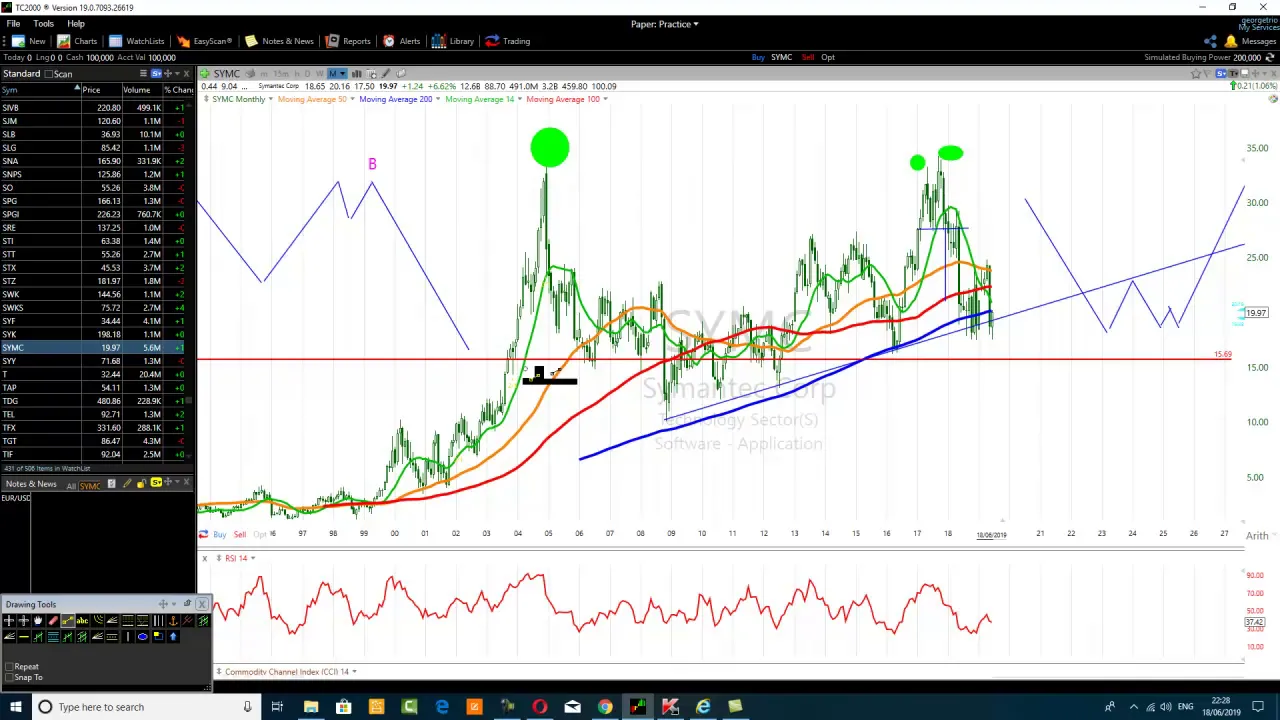This screenshot has height=720, width=1280.
Task: Select the three vertical lines tool
Action: [158, 621]
